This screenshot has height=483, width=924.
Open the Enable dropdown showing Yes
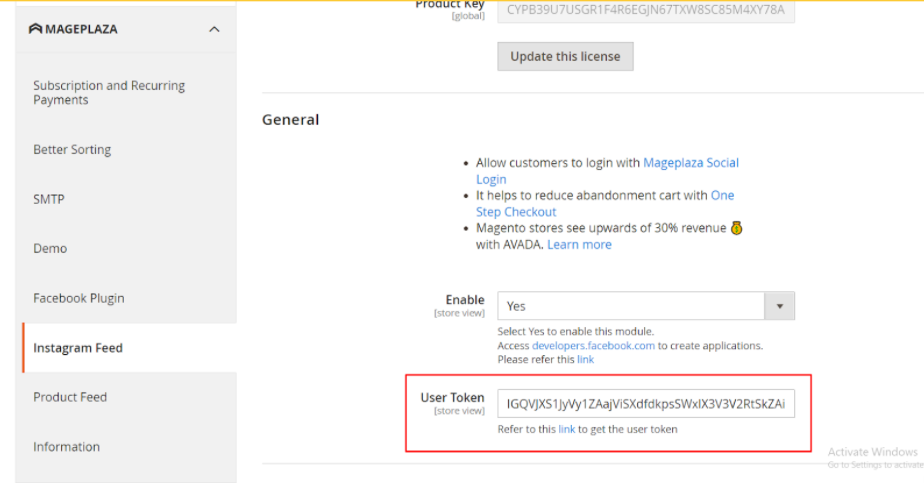[646, 306]
